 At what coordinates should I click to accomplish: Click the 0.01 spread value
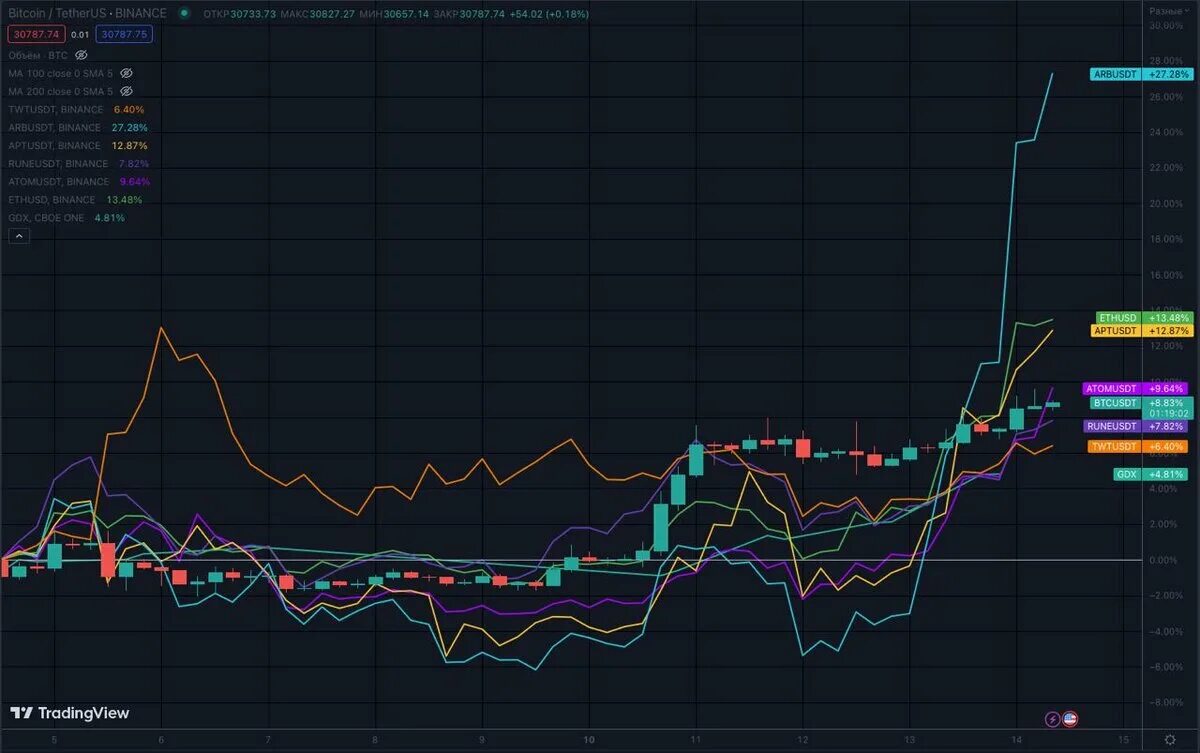80,34
